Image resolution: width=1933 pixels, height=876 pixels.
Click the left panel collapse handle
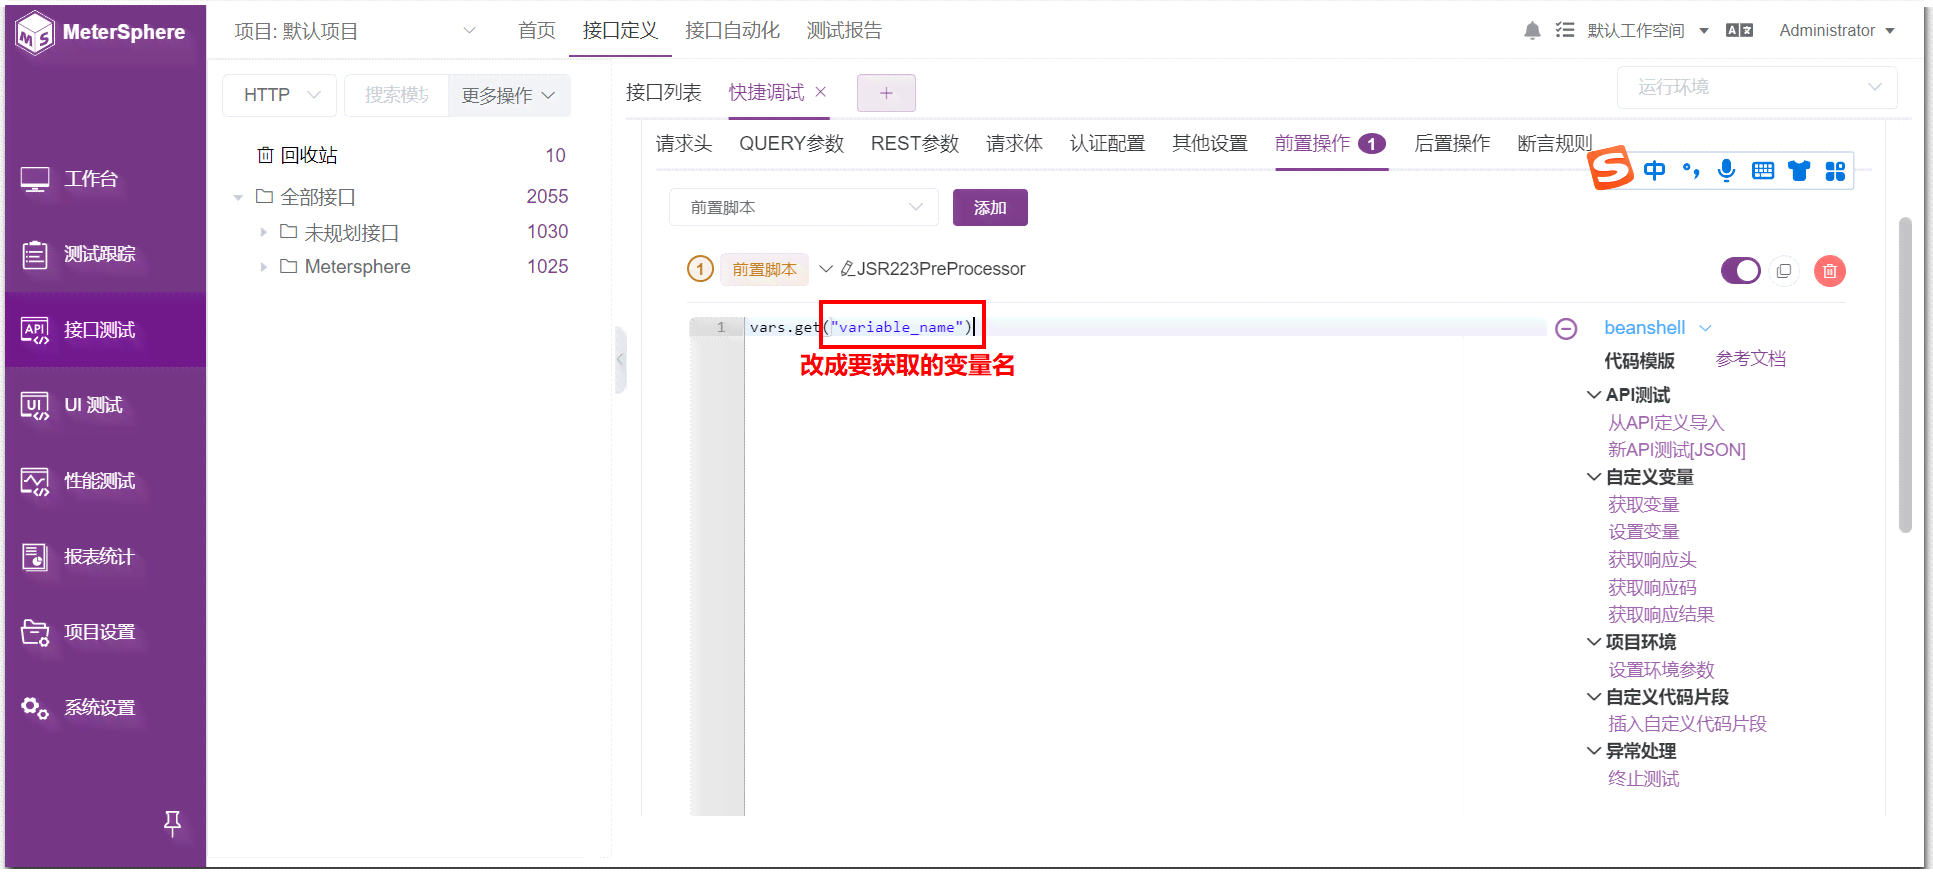coord(620,359)
